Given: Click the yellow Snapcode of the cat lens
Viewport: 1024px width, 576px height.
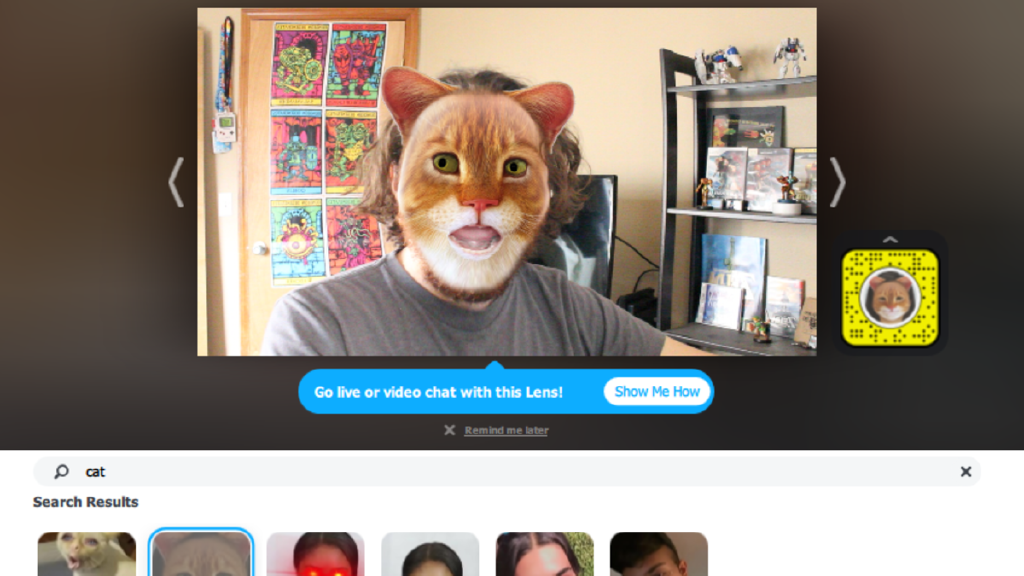Looking at the screenshot, I should pyautogui.click(x=890, y=298).
